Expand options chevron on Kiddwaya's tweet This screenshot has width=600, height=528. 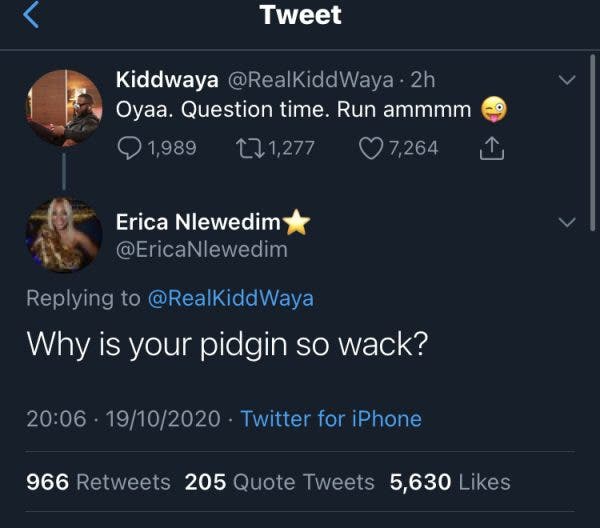tap(567, 79)
